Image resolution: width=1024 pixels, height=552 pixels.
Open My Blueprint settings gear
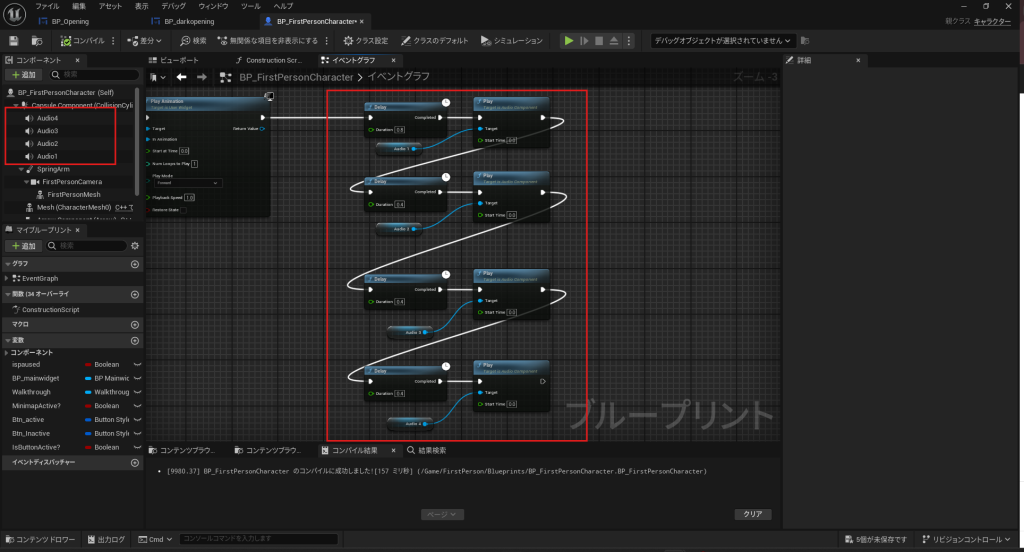click(134, 245)
